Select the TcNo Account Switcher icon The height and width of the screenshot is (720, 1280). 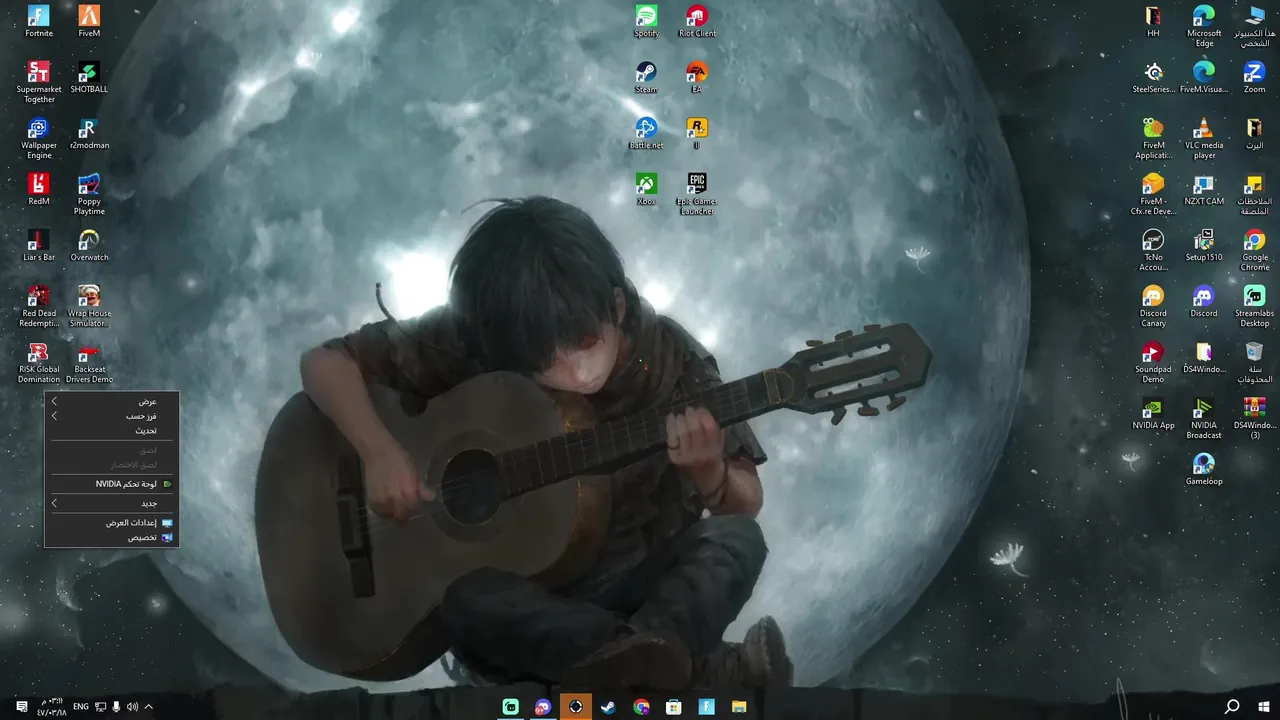[x=1153, y=250]
